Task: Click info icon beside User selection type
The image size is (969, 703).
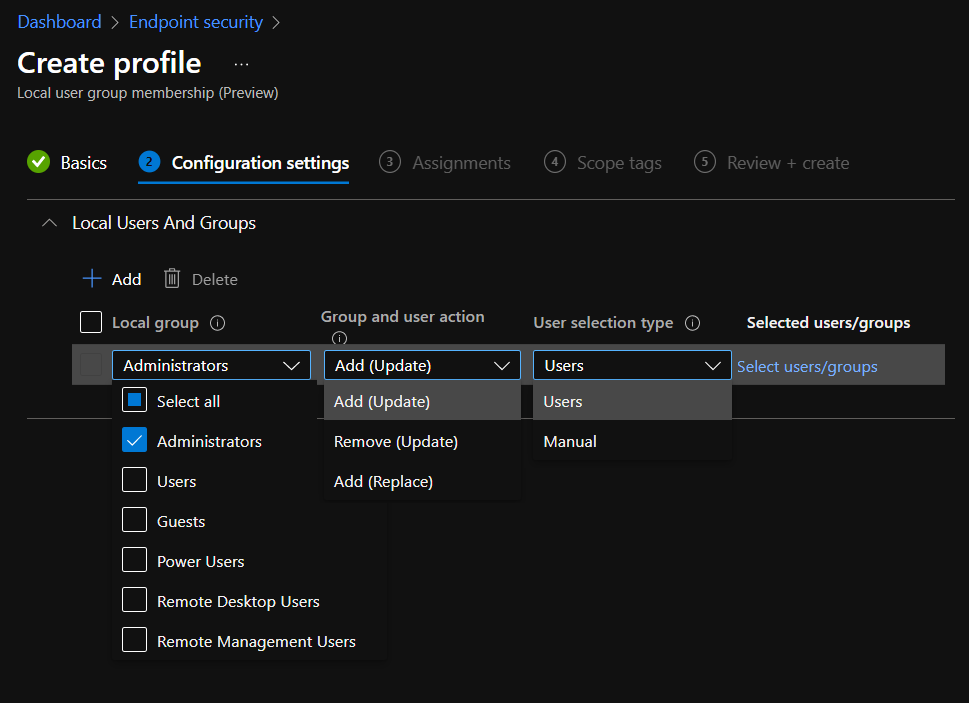Action: tap(692, 323)
